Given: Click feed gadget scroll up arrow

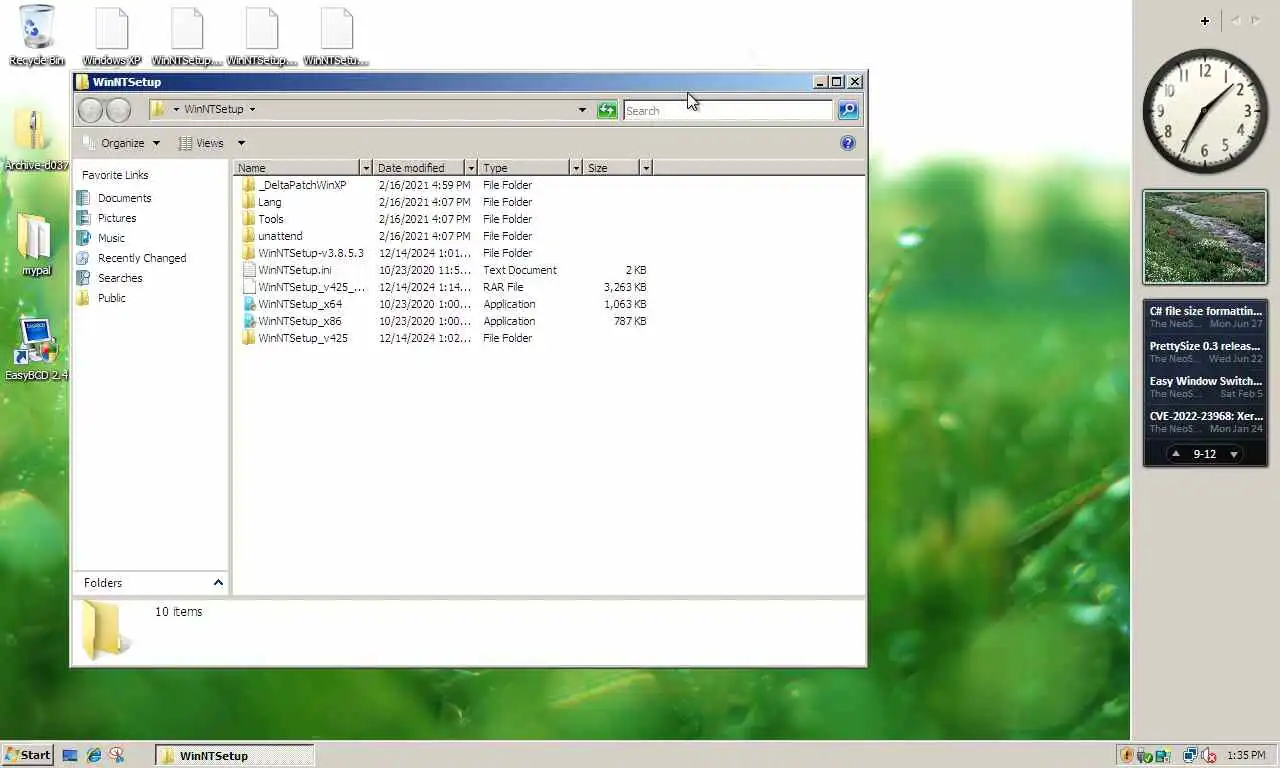Looking at the screenshot, I should tap(1176, 454).
